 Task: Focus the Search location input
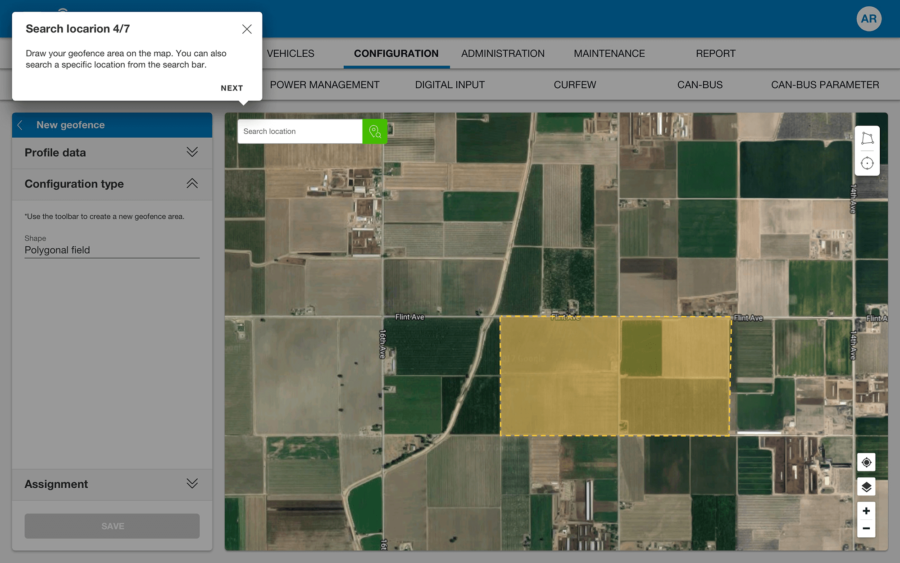pos(300,131)
